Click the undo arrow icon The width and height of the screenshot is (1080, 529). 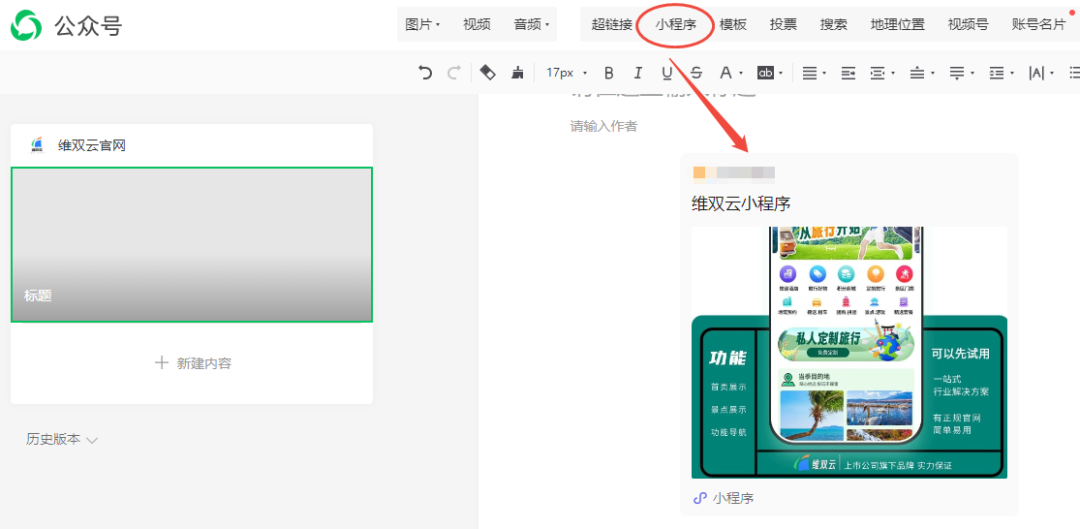pos(425,72)
